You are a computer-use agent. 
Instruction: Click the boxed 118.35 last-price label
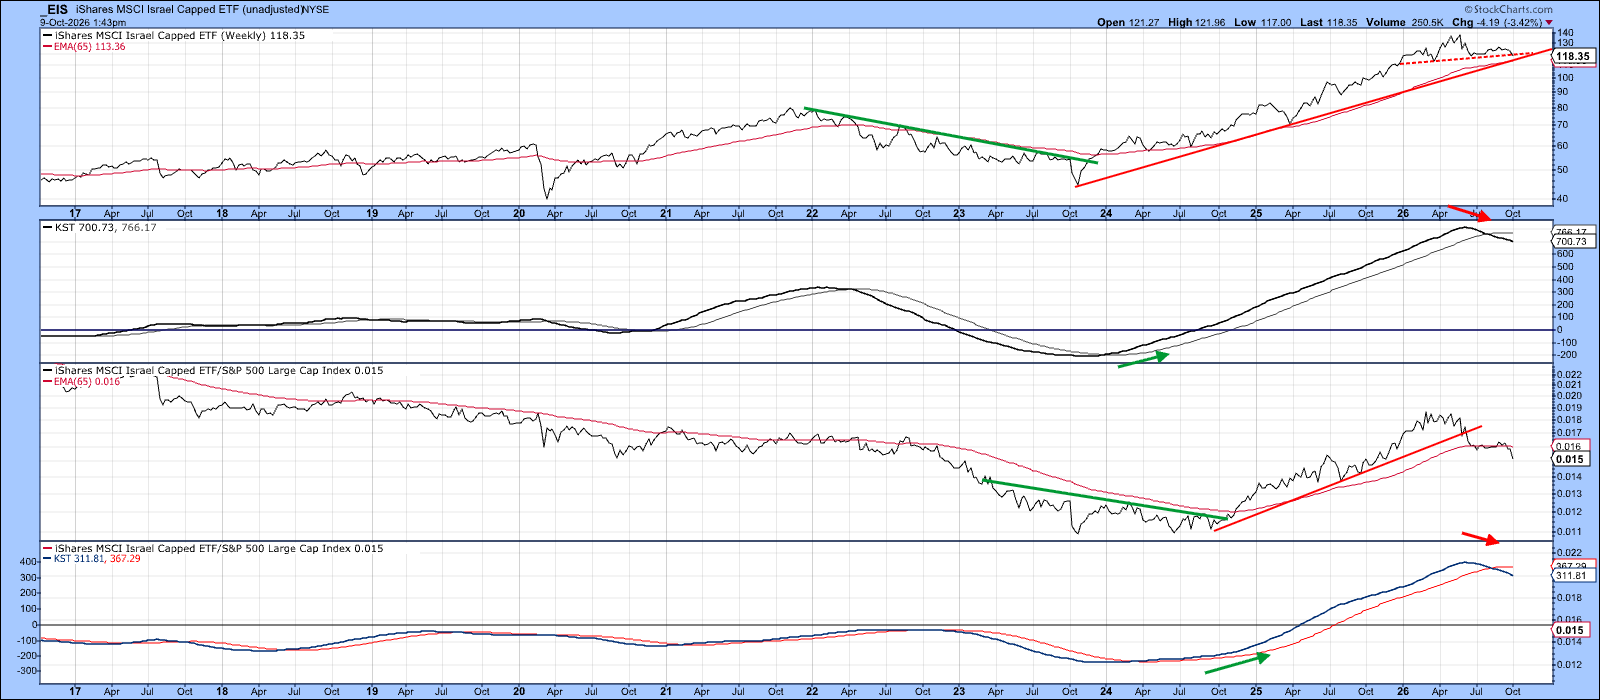click(x=1573, y=57)
